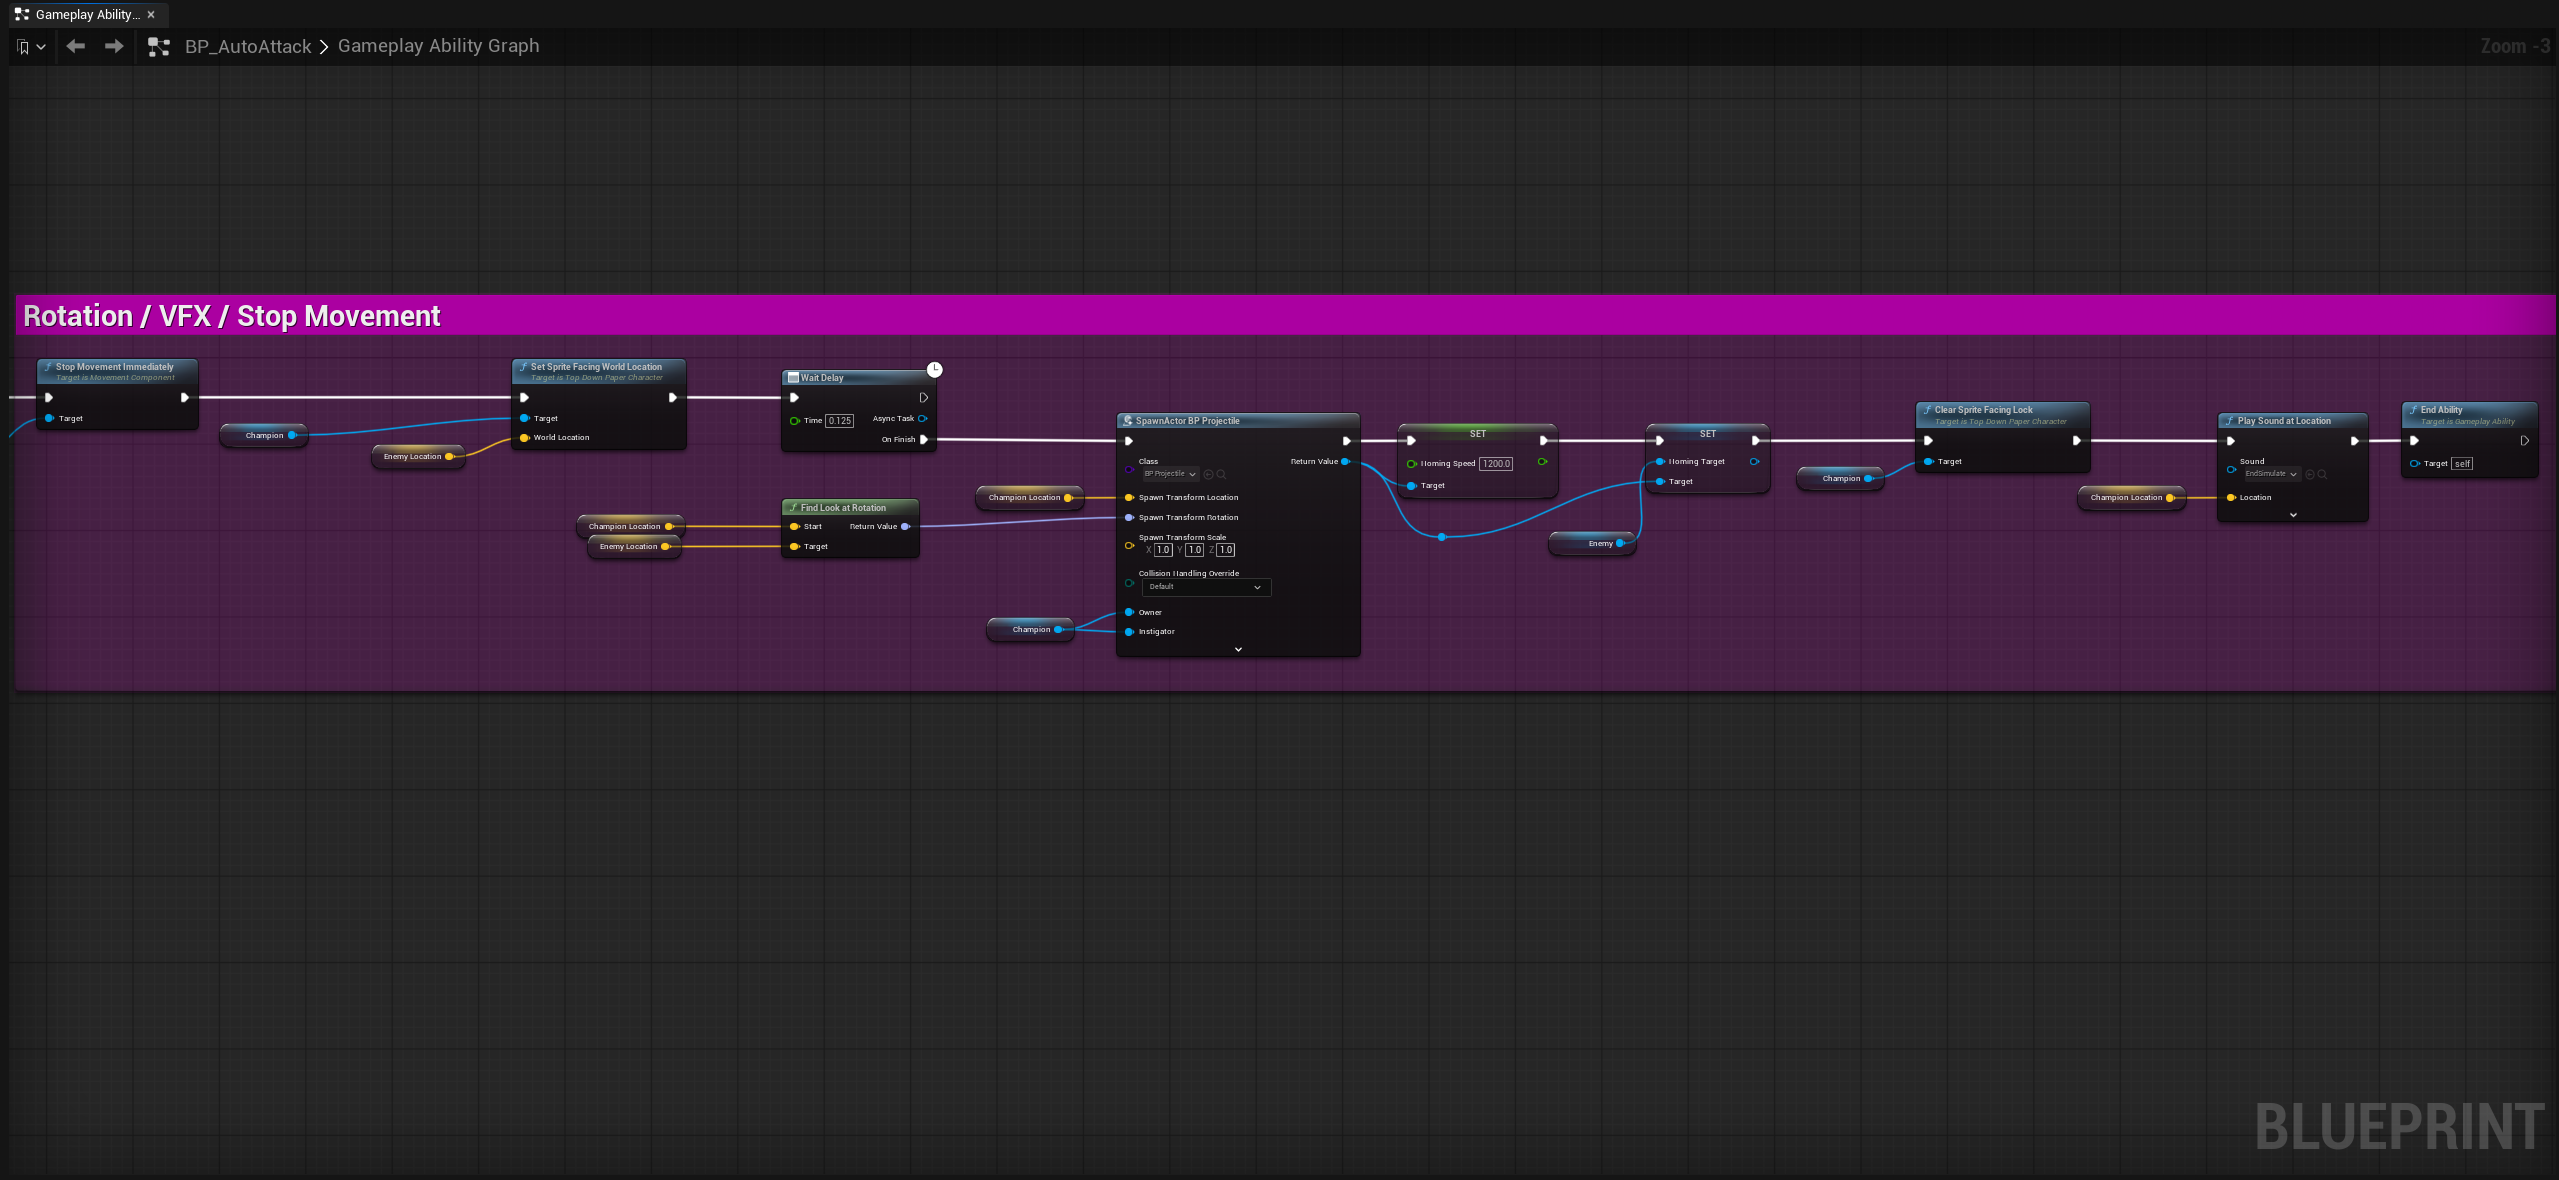Image resolution: width=2559 pixels, height=1180 pixels.
Task: Click the SpawnActor node's Return Value pin
Action: (x=1345, y=462)
